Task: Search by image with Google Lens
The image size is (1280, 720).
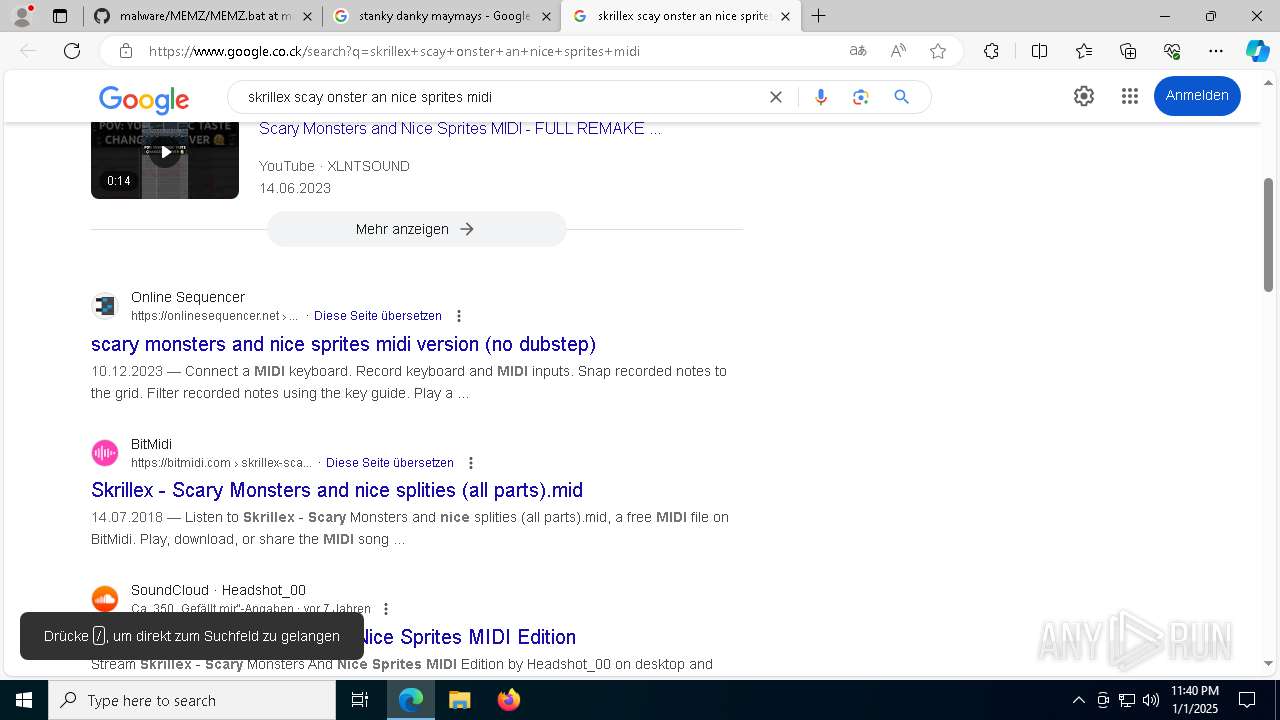Action: [x=861, y=97]
